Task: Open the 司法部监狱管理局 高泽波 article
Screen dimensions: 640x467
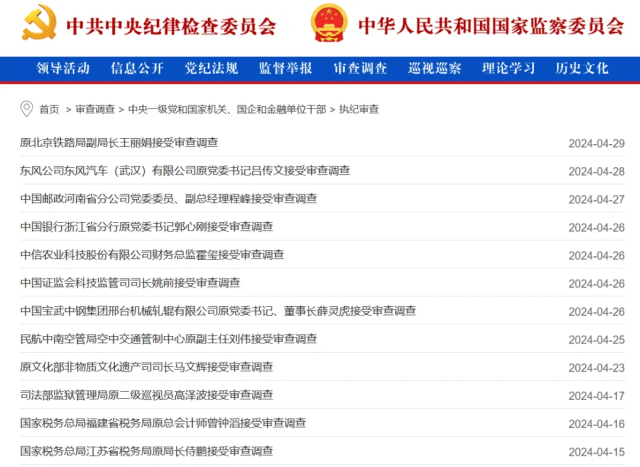Action: click(x=146, y=395)
